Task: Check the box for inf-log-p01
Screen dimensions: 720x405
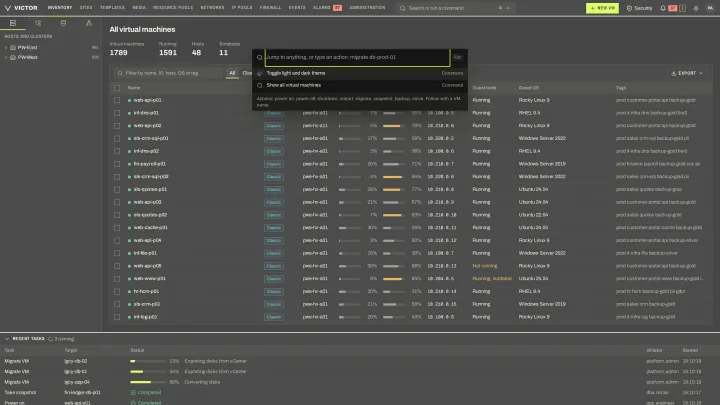Action: (x=117, y=317)
